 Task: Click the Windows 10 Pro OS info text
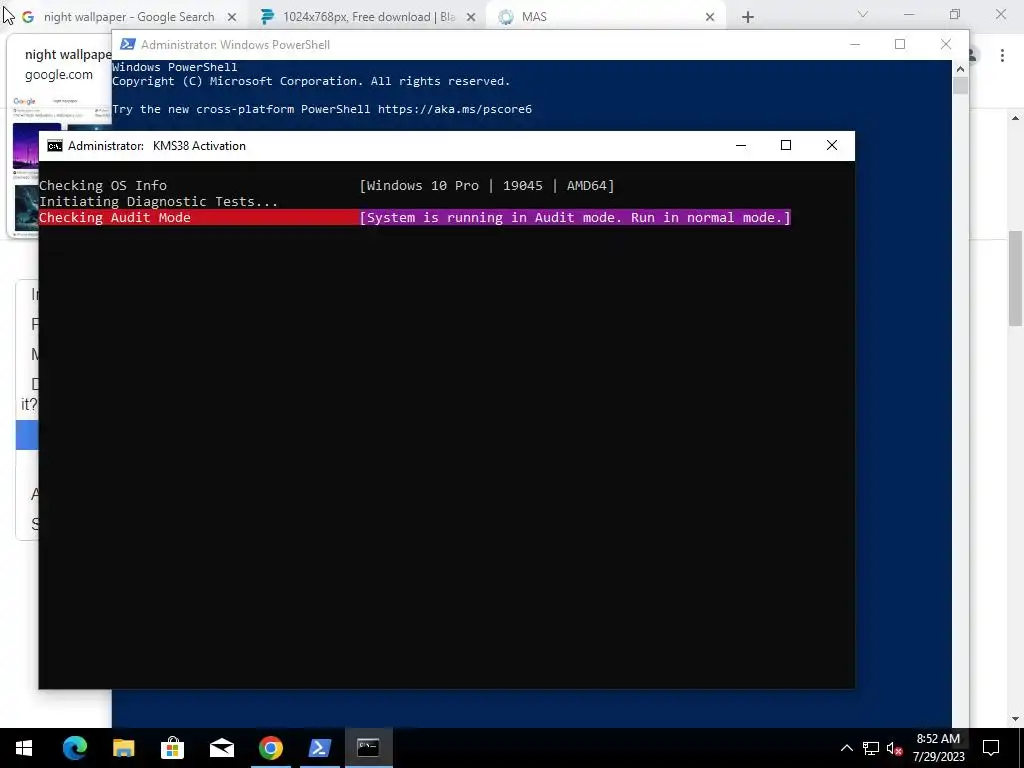pos(487,185)
